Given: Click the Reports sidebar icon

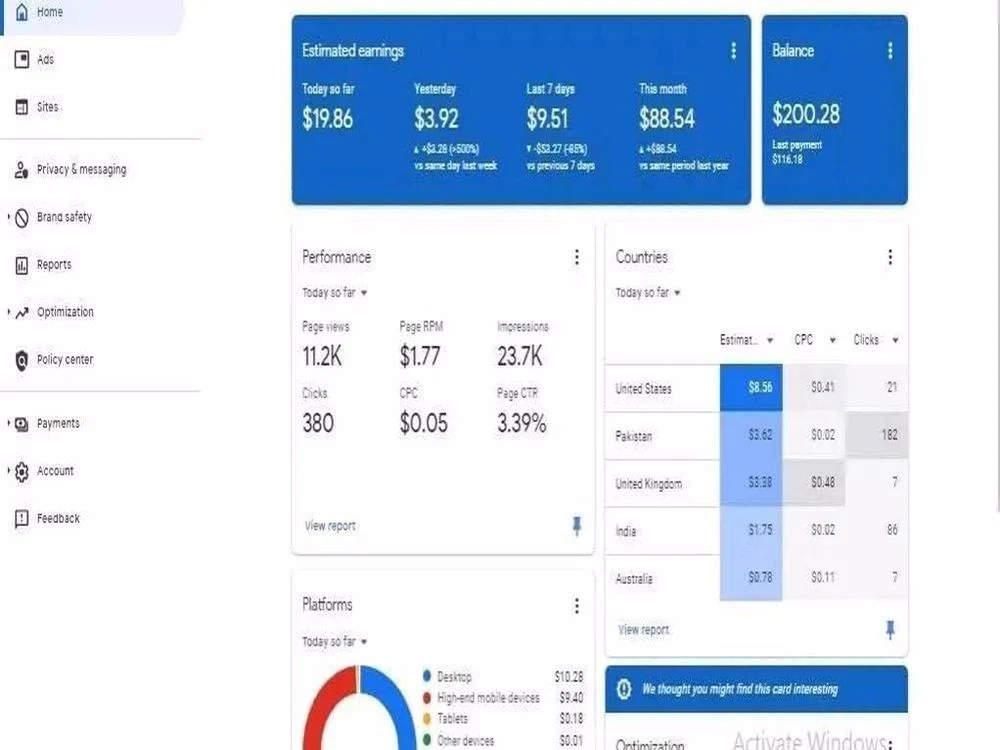Looking at the screenshot, I should click(x=22, y=264).
